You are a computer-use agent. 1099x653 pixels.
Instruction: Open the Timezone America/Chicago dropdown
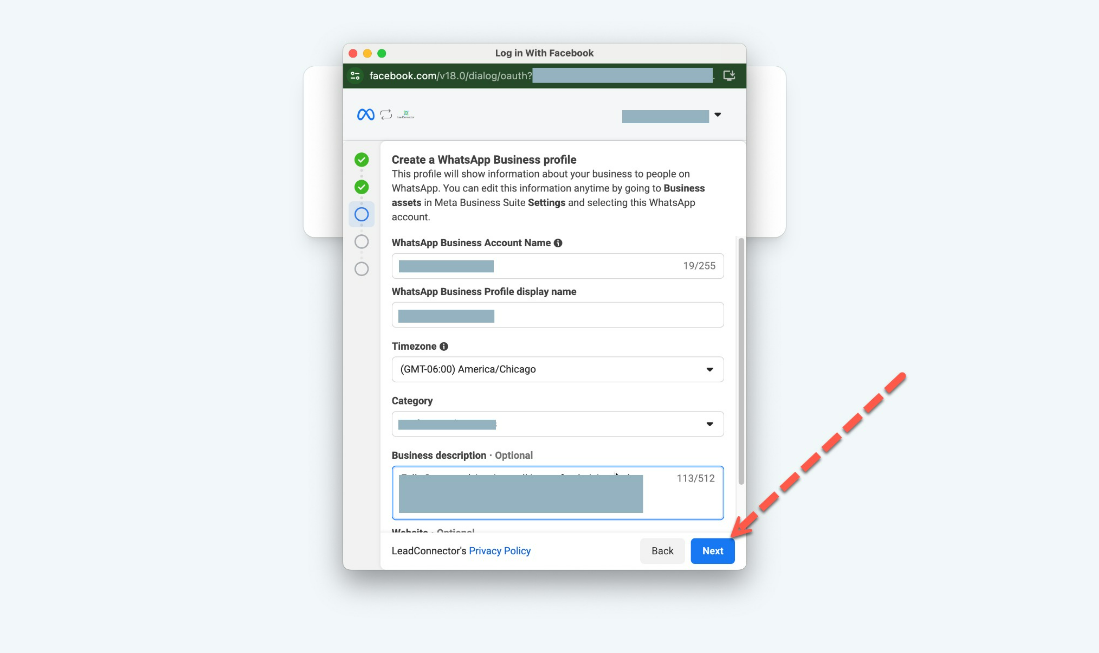557,369
